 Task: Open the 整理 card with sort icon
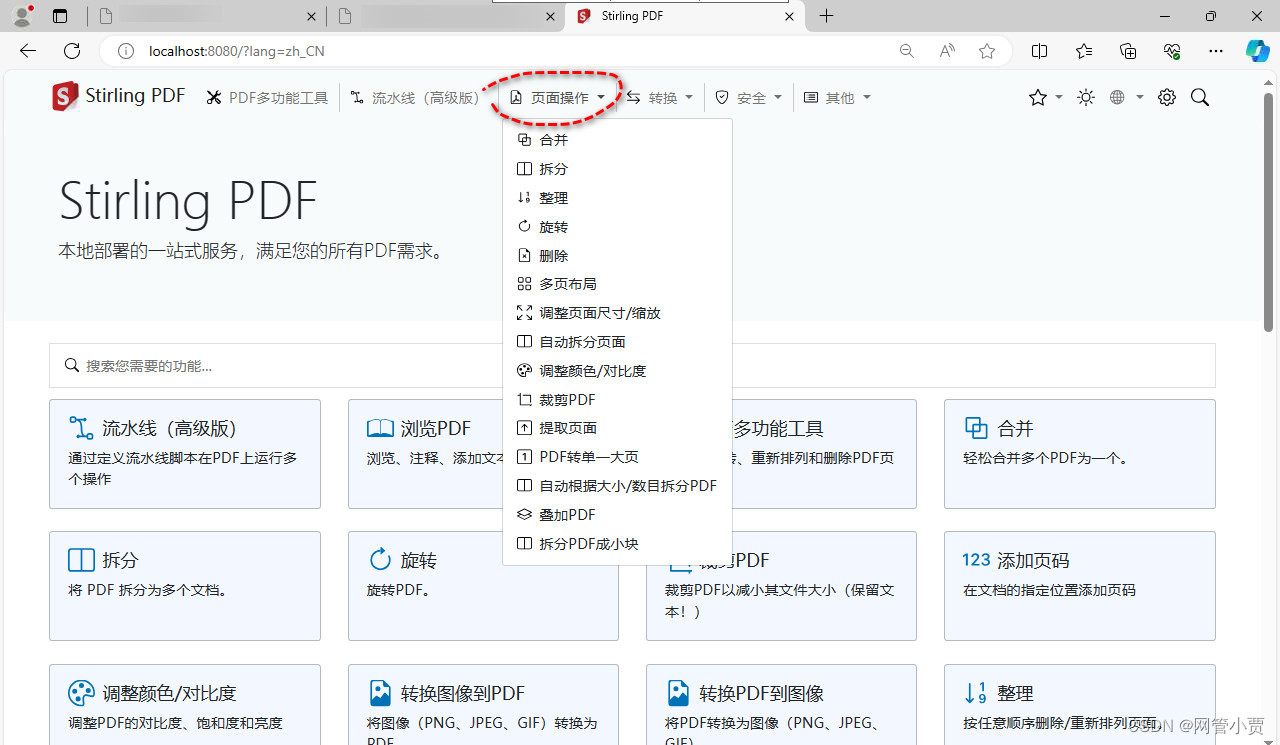point(1080,705)
